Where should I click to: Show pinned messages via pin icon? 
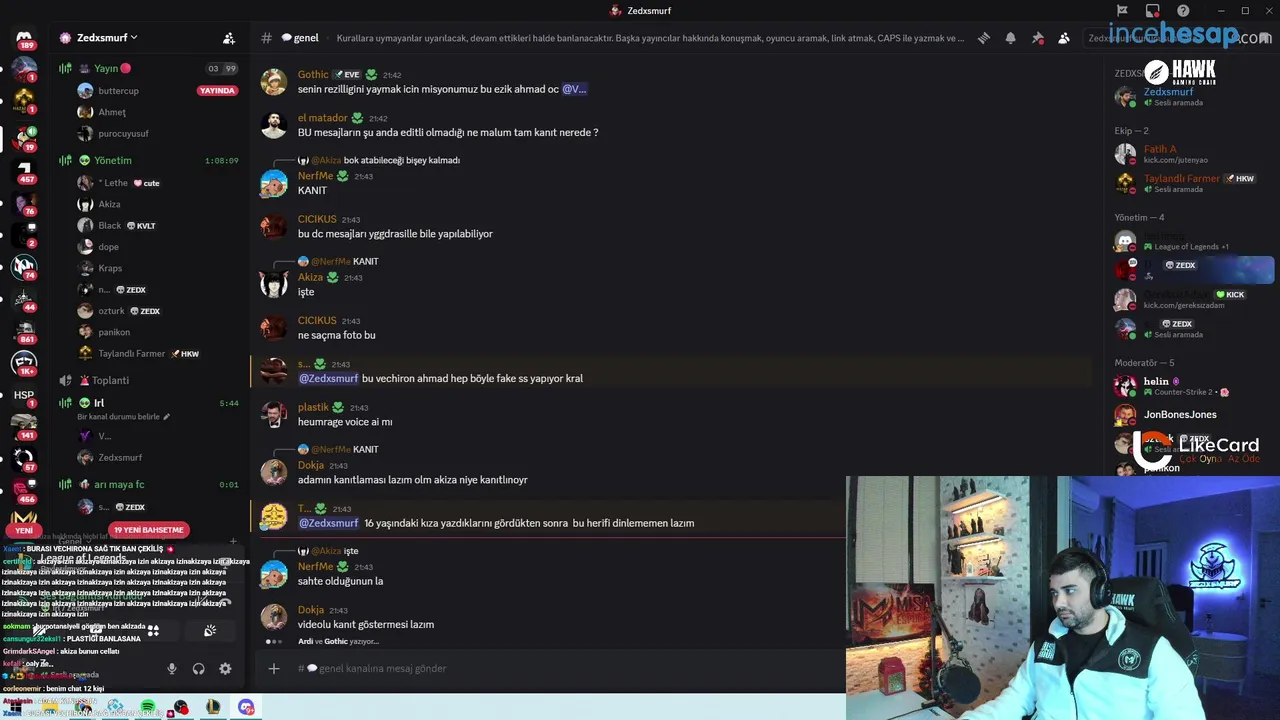point(1037,38)
